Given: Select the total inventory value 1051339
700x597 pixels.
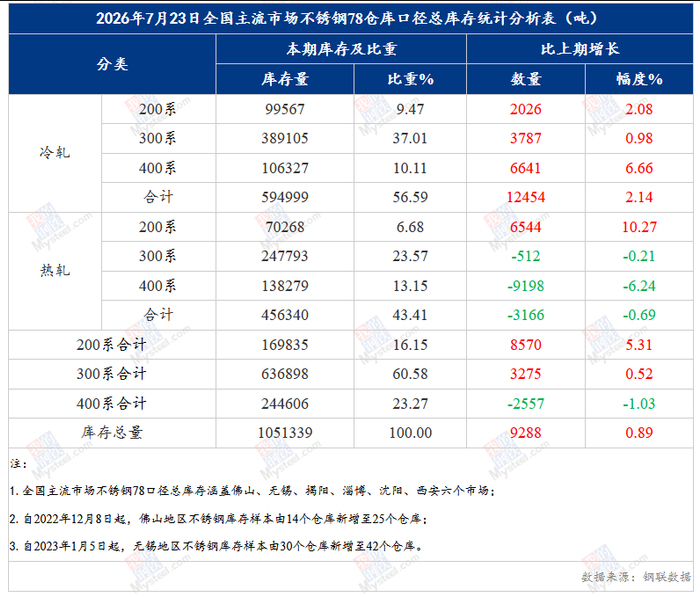Looking at the screenshot, I should pos(285,433).
